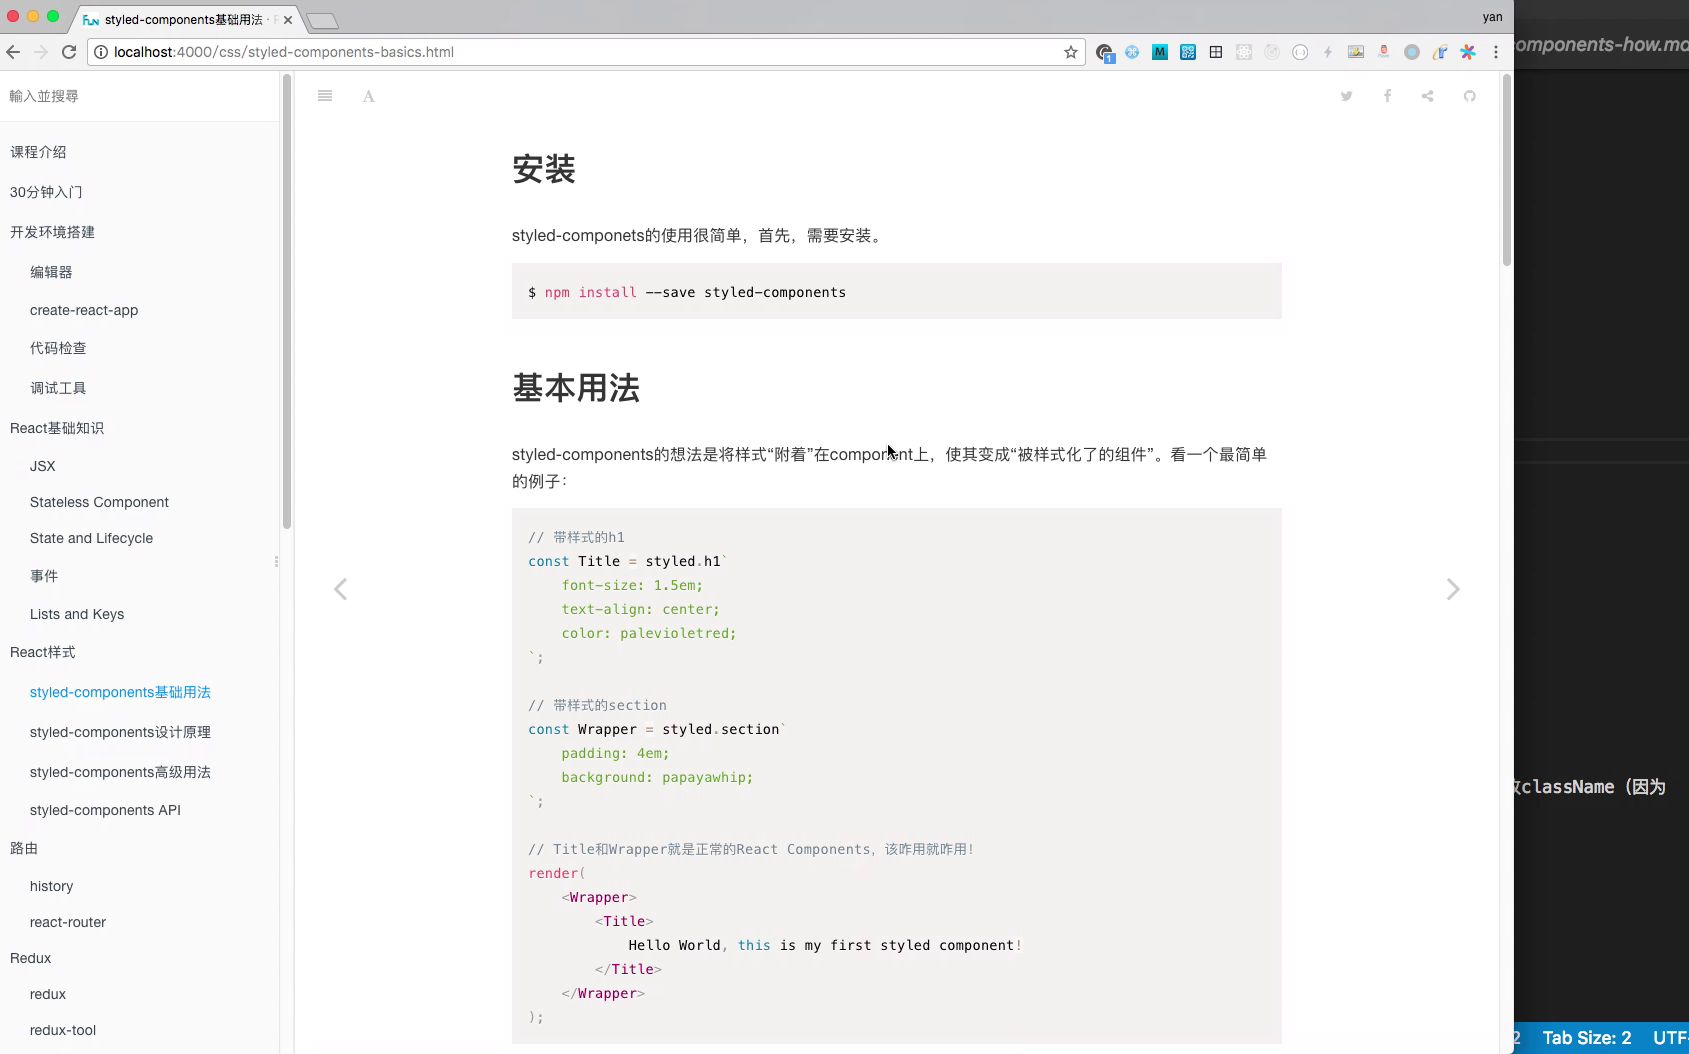The width and height of the screenshot is (1689, 1054).
Task: Open the 调试工具 page
Action: point(58,388)
